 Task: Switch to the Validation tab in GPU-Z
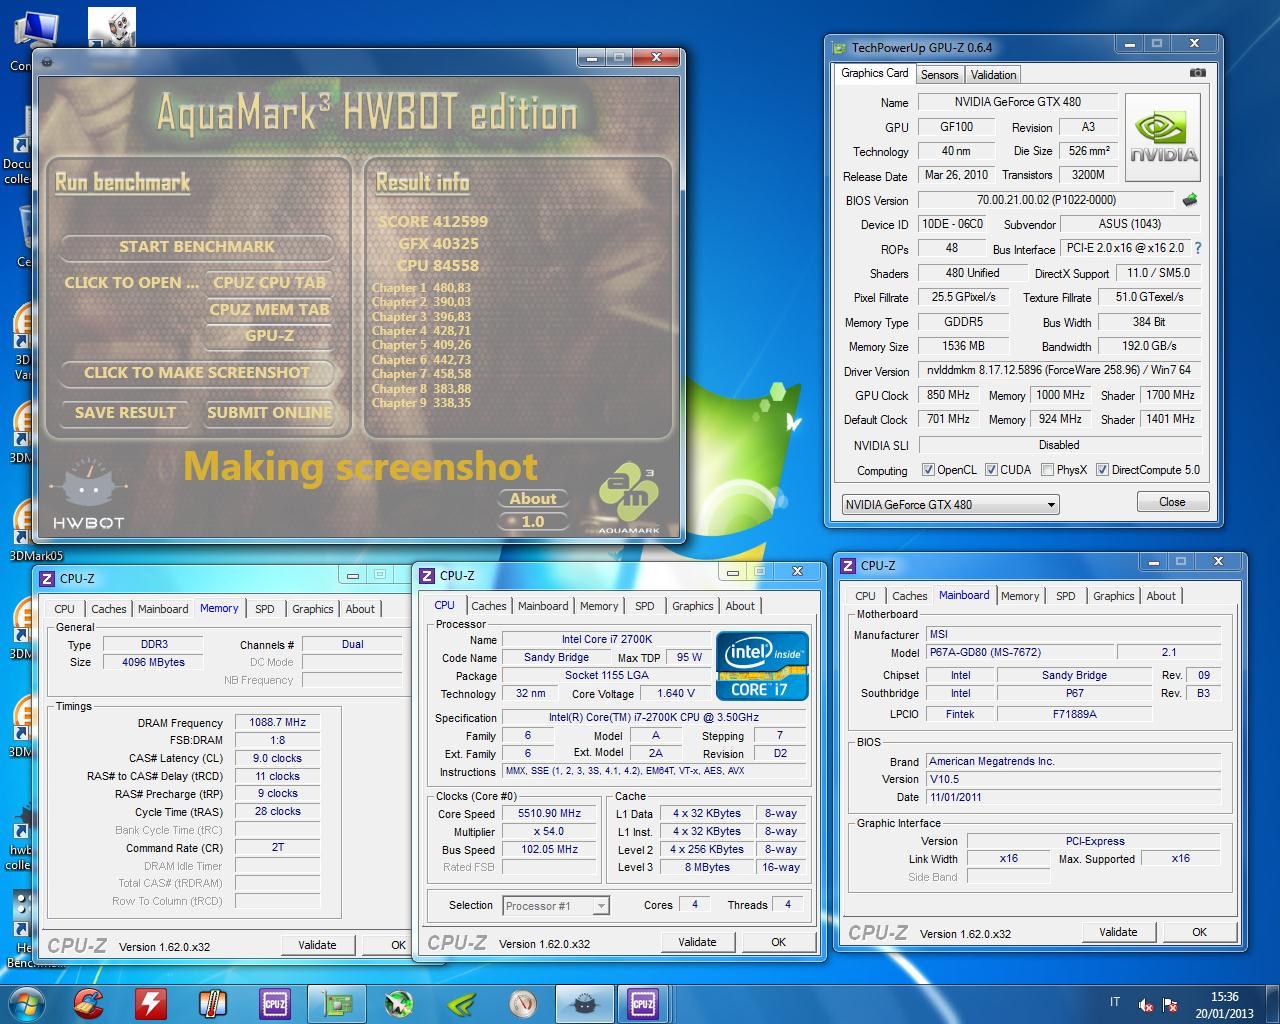[x=993, y=74]
